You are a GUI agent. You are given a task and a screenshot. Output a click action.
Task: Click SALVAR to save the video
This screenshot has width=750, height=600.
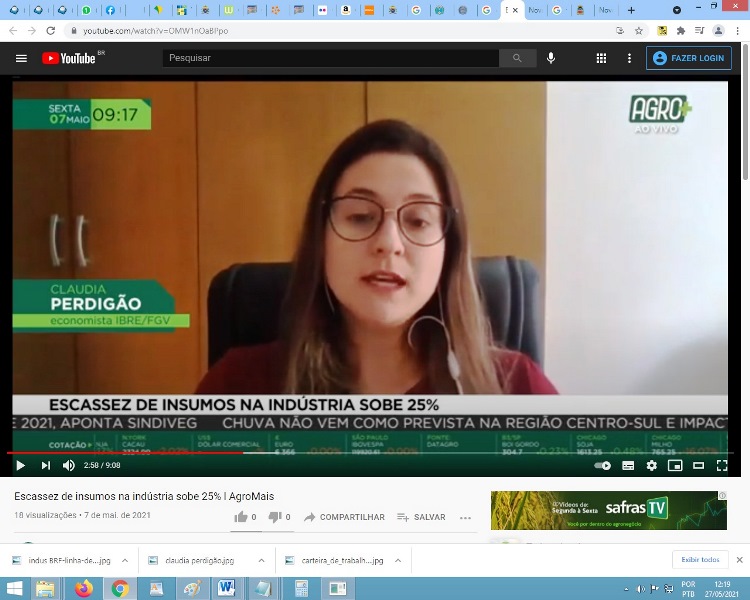pyautogui.click(x=421, y=517)
